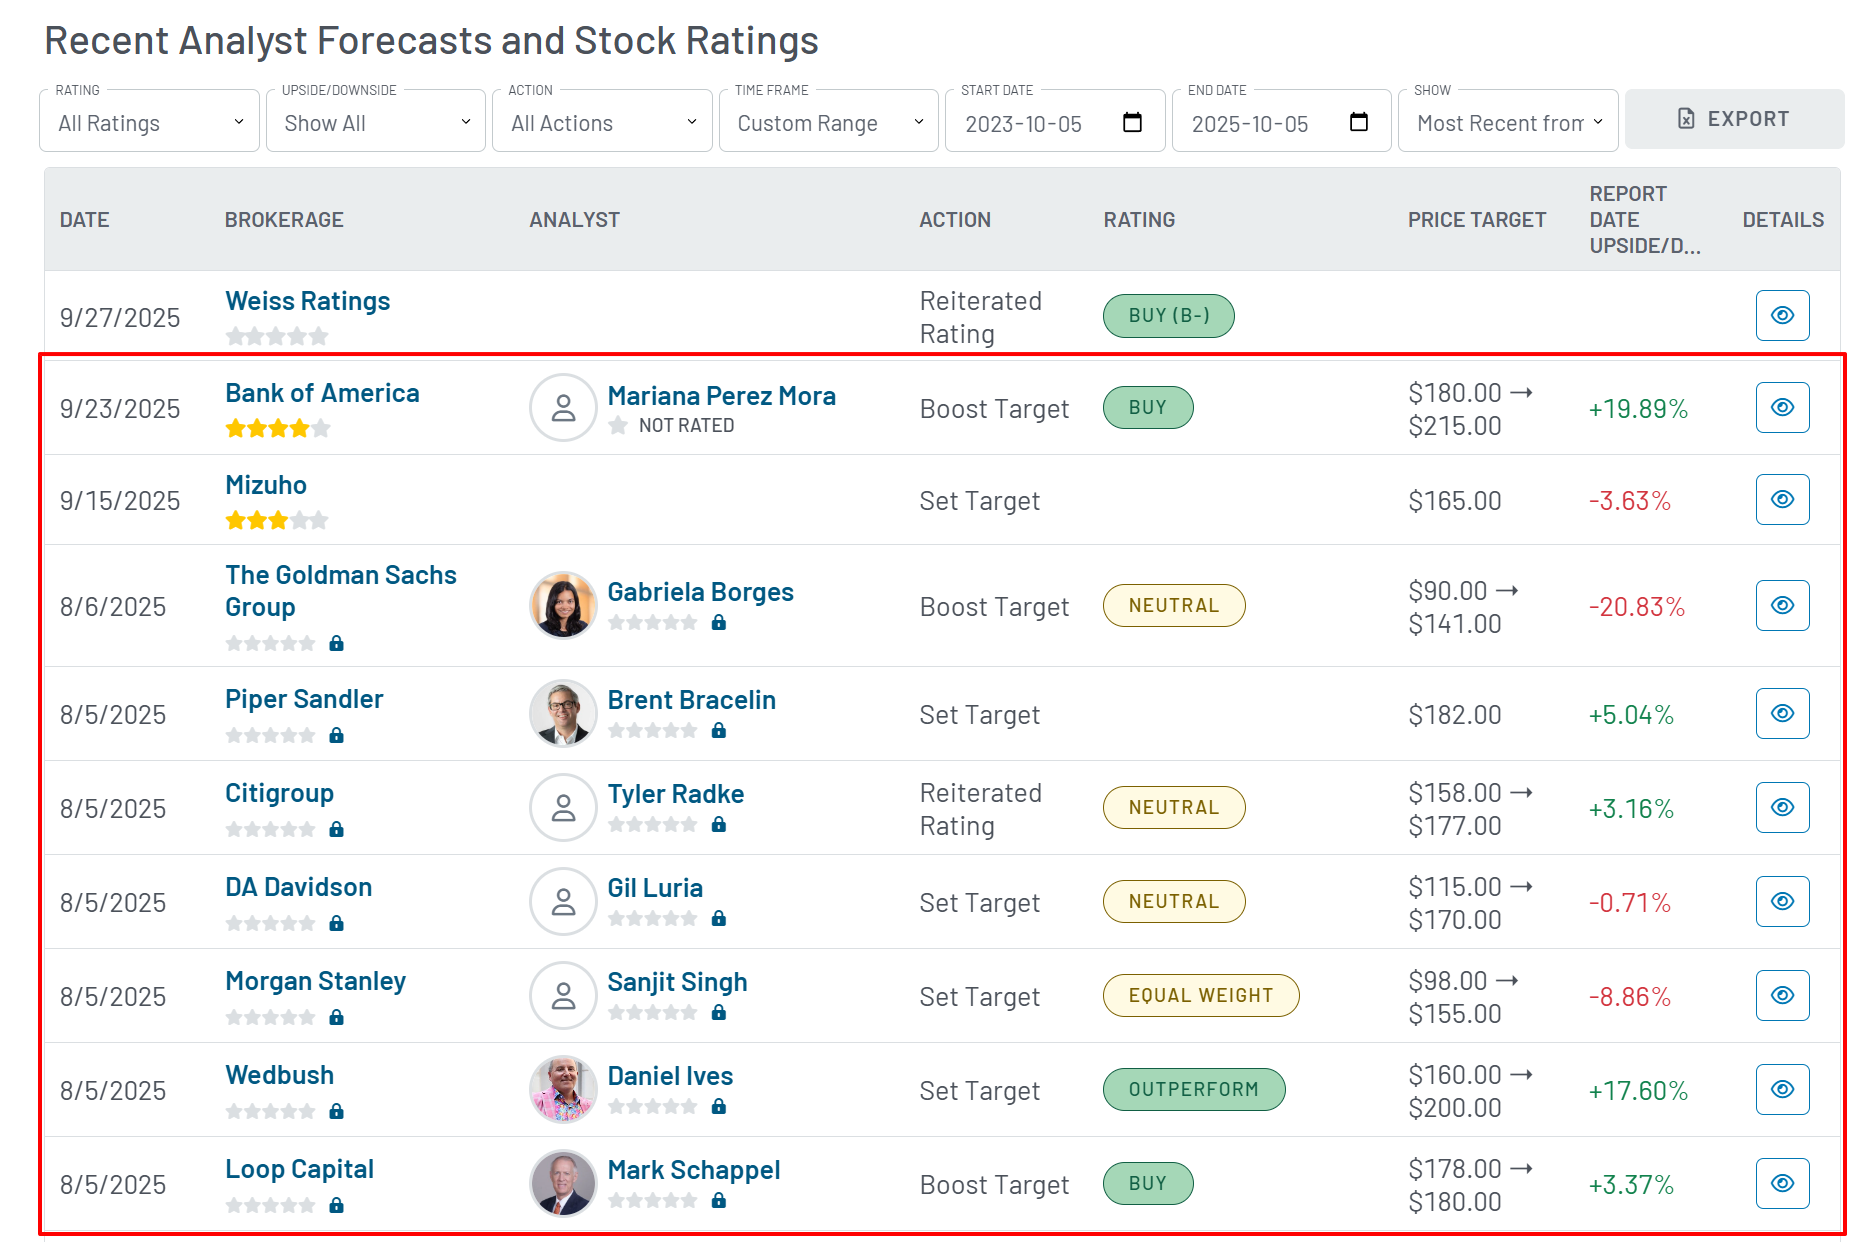Open Loop Capital details eye icon
This screenshot has height=1242, width=1869.
coord(1782,1183)
